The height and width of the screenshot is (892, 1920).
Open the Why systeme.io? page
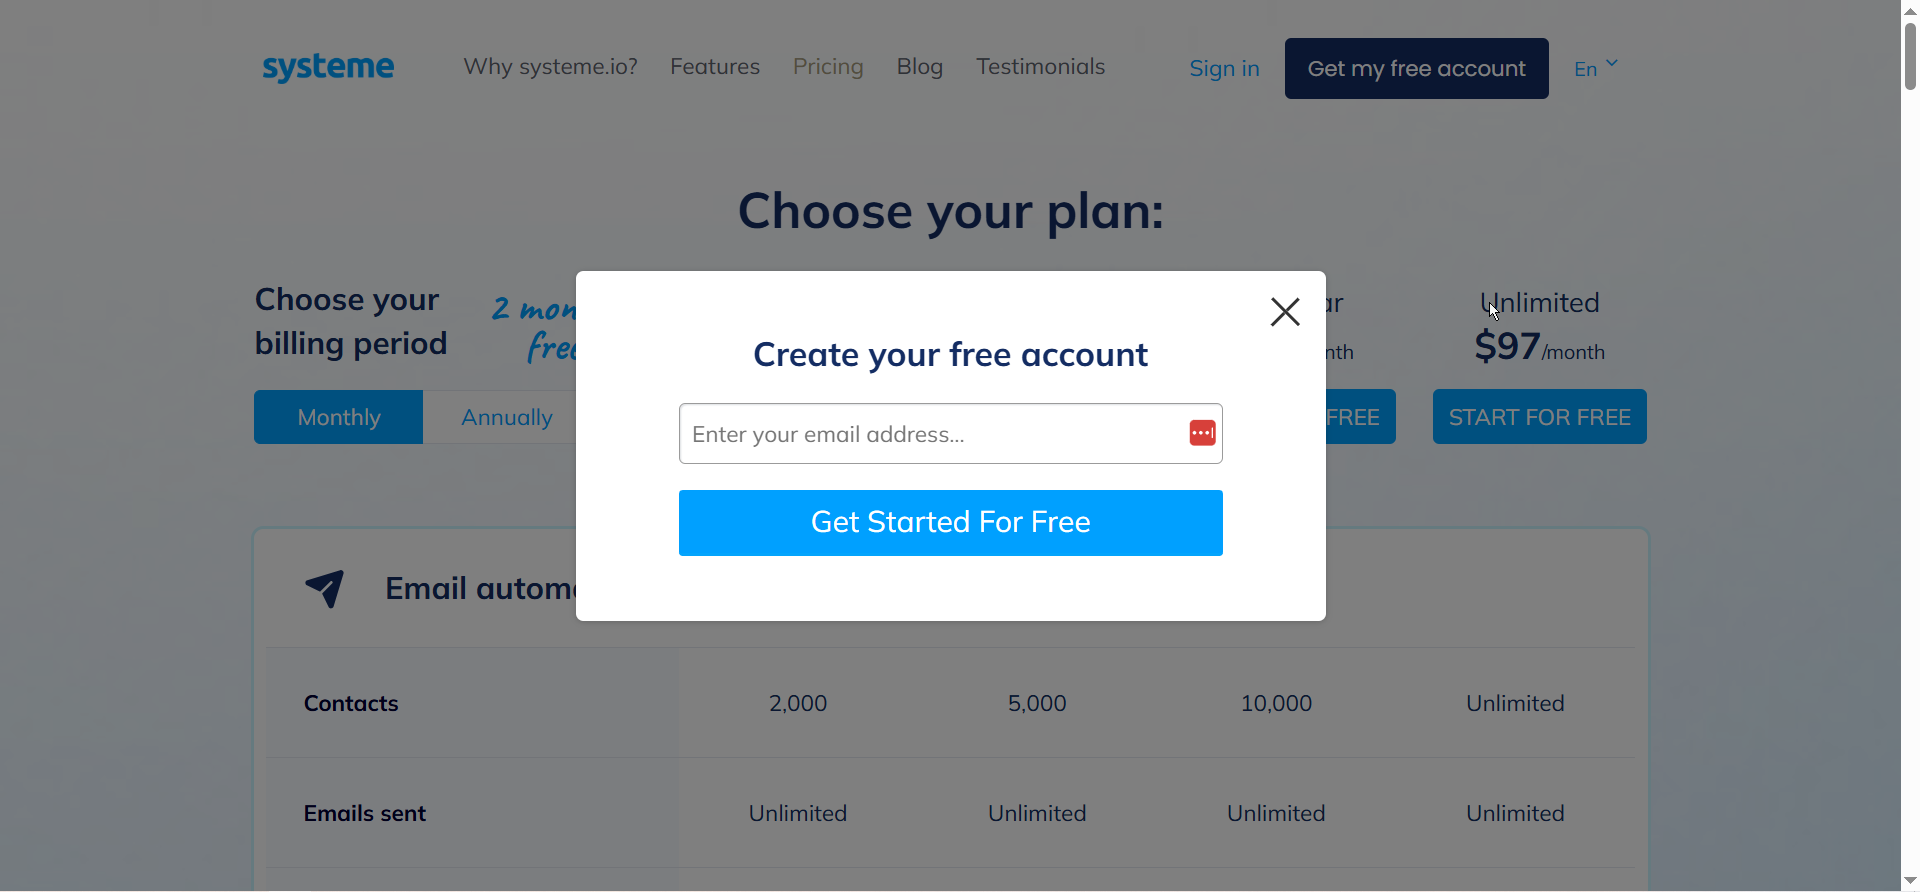click(550, 66)
